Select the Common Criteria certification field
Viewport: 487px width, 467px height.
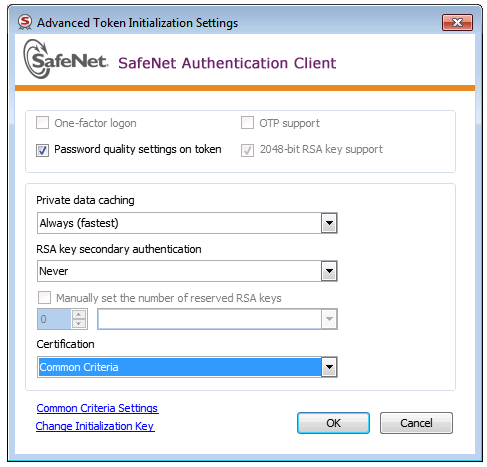(x=180, y=367)
